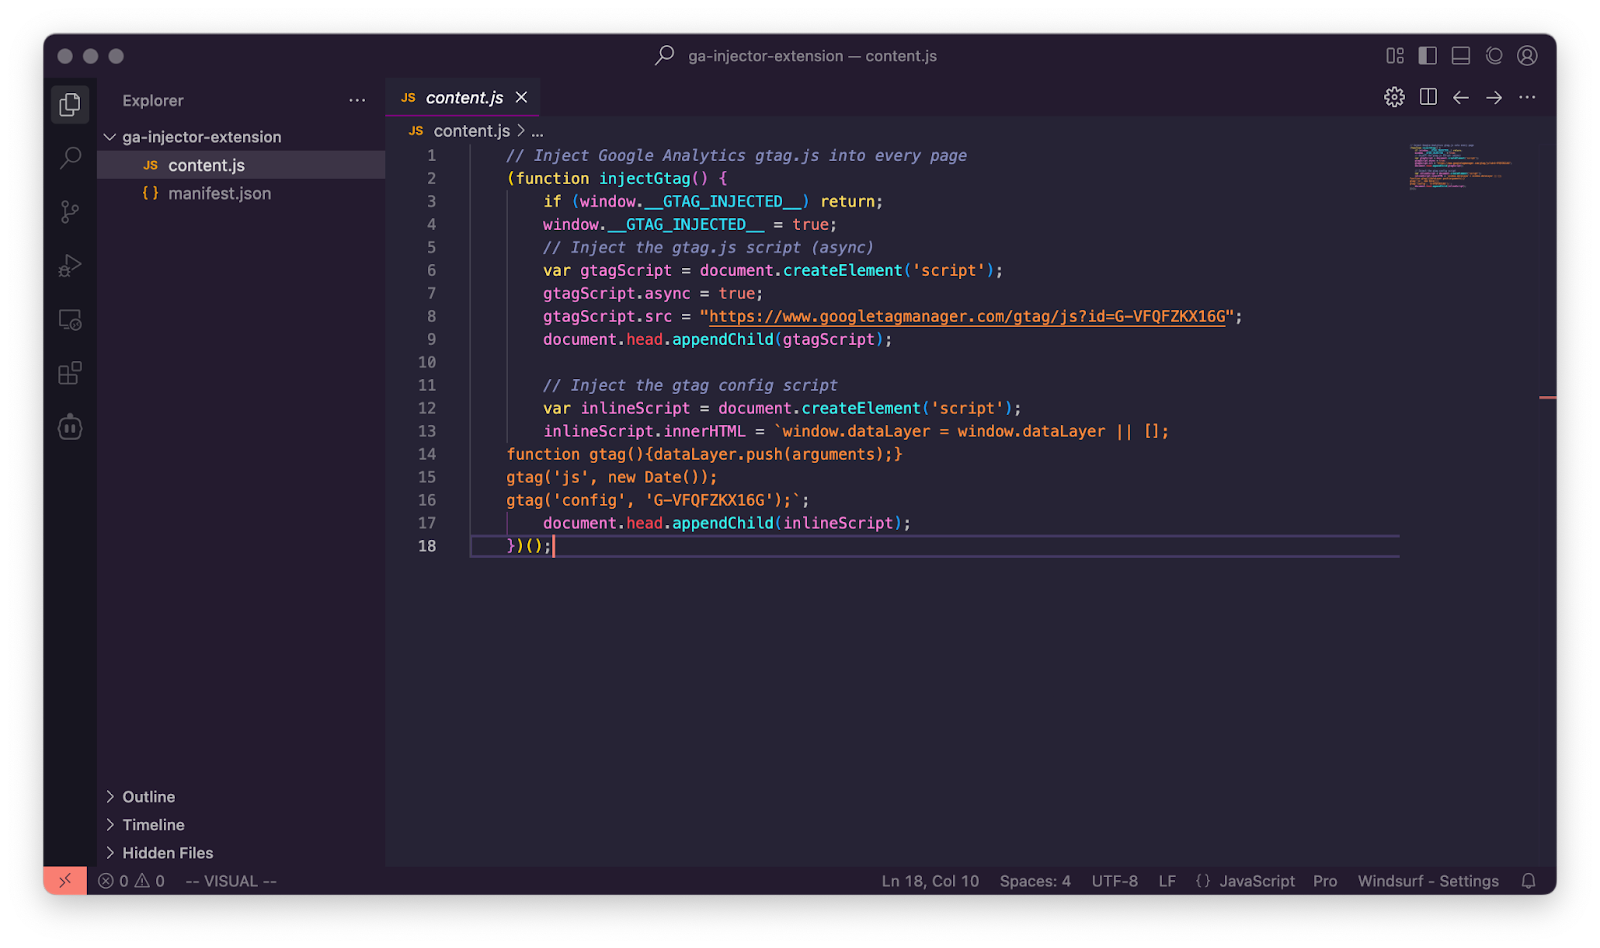Collapse the ga-injector-extension folder
Image resolution: width=1600 pixels, height=948 pixels.
(x=110, y=136)
